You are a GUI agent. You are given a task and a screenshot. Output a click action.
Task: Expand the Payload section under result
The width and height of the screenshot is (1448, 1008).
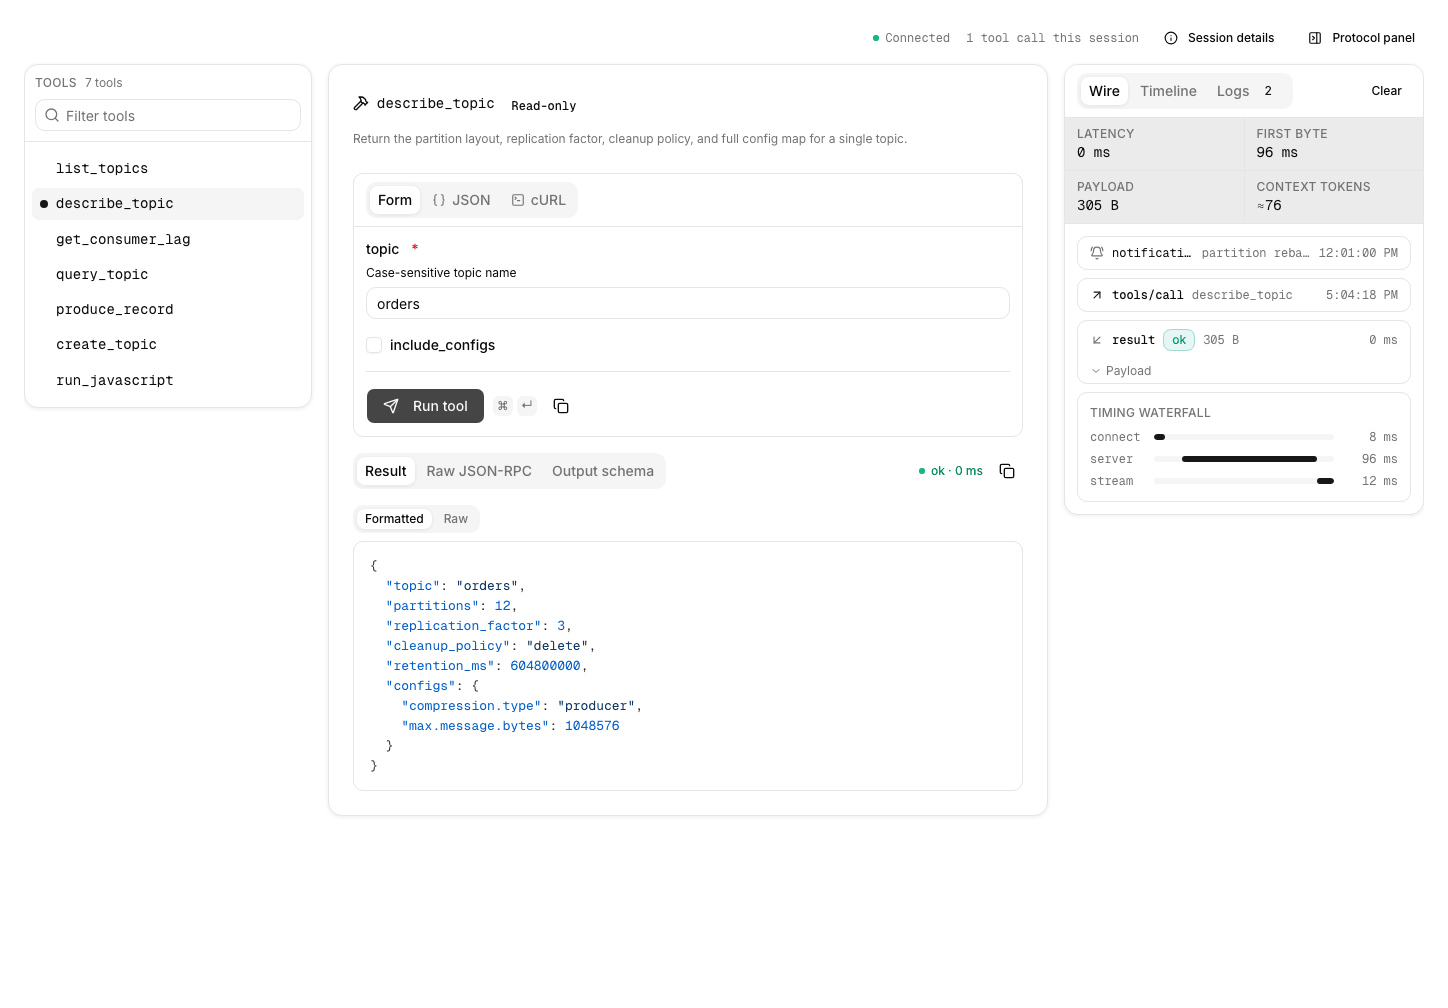[x=1121, y=371]
